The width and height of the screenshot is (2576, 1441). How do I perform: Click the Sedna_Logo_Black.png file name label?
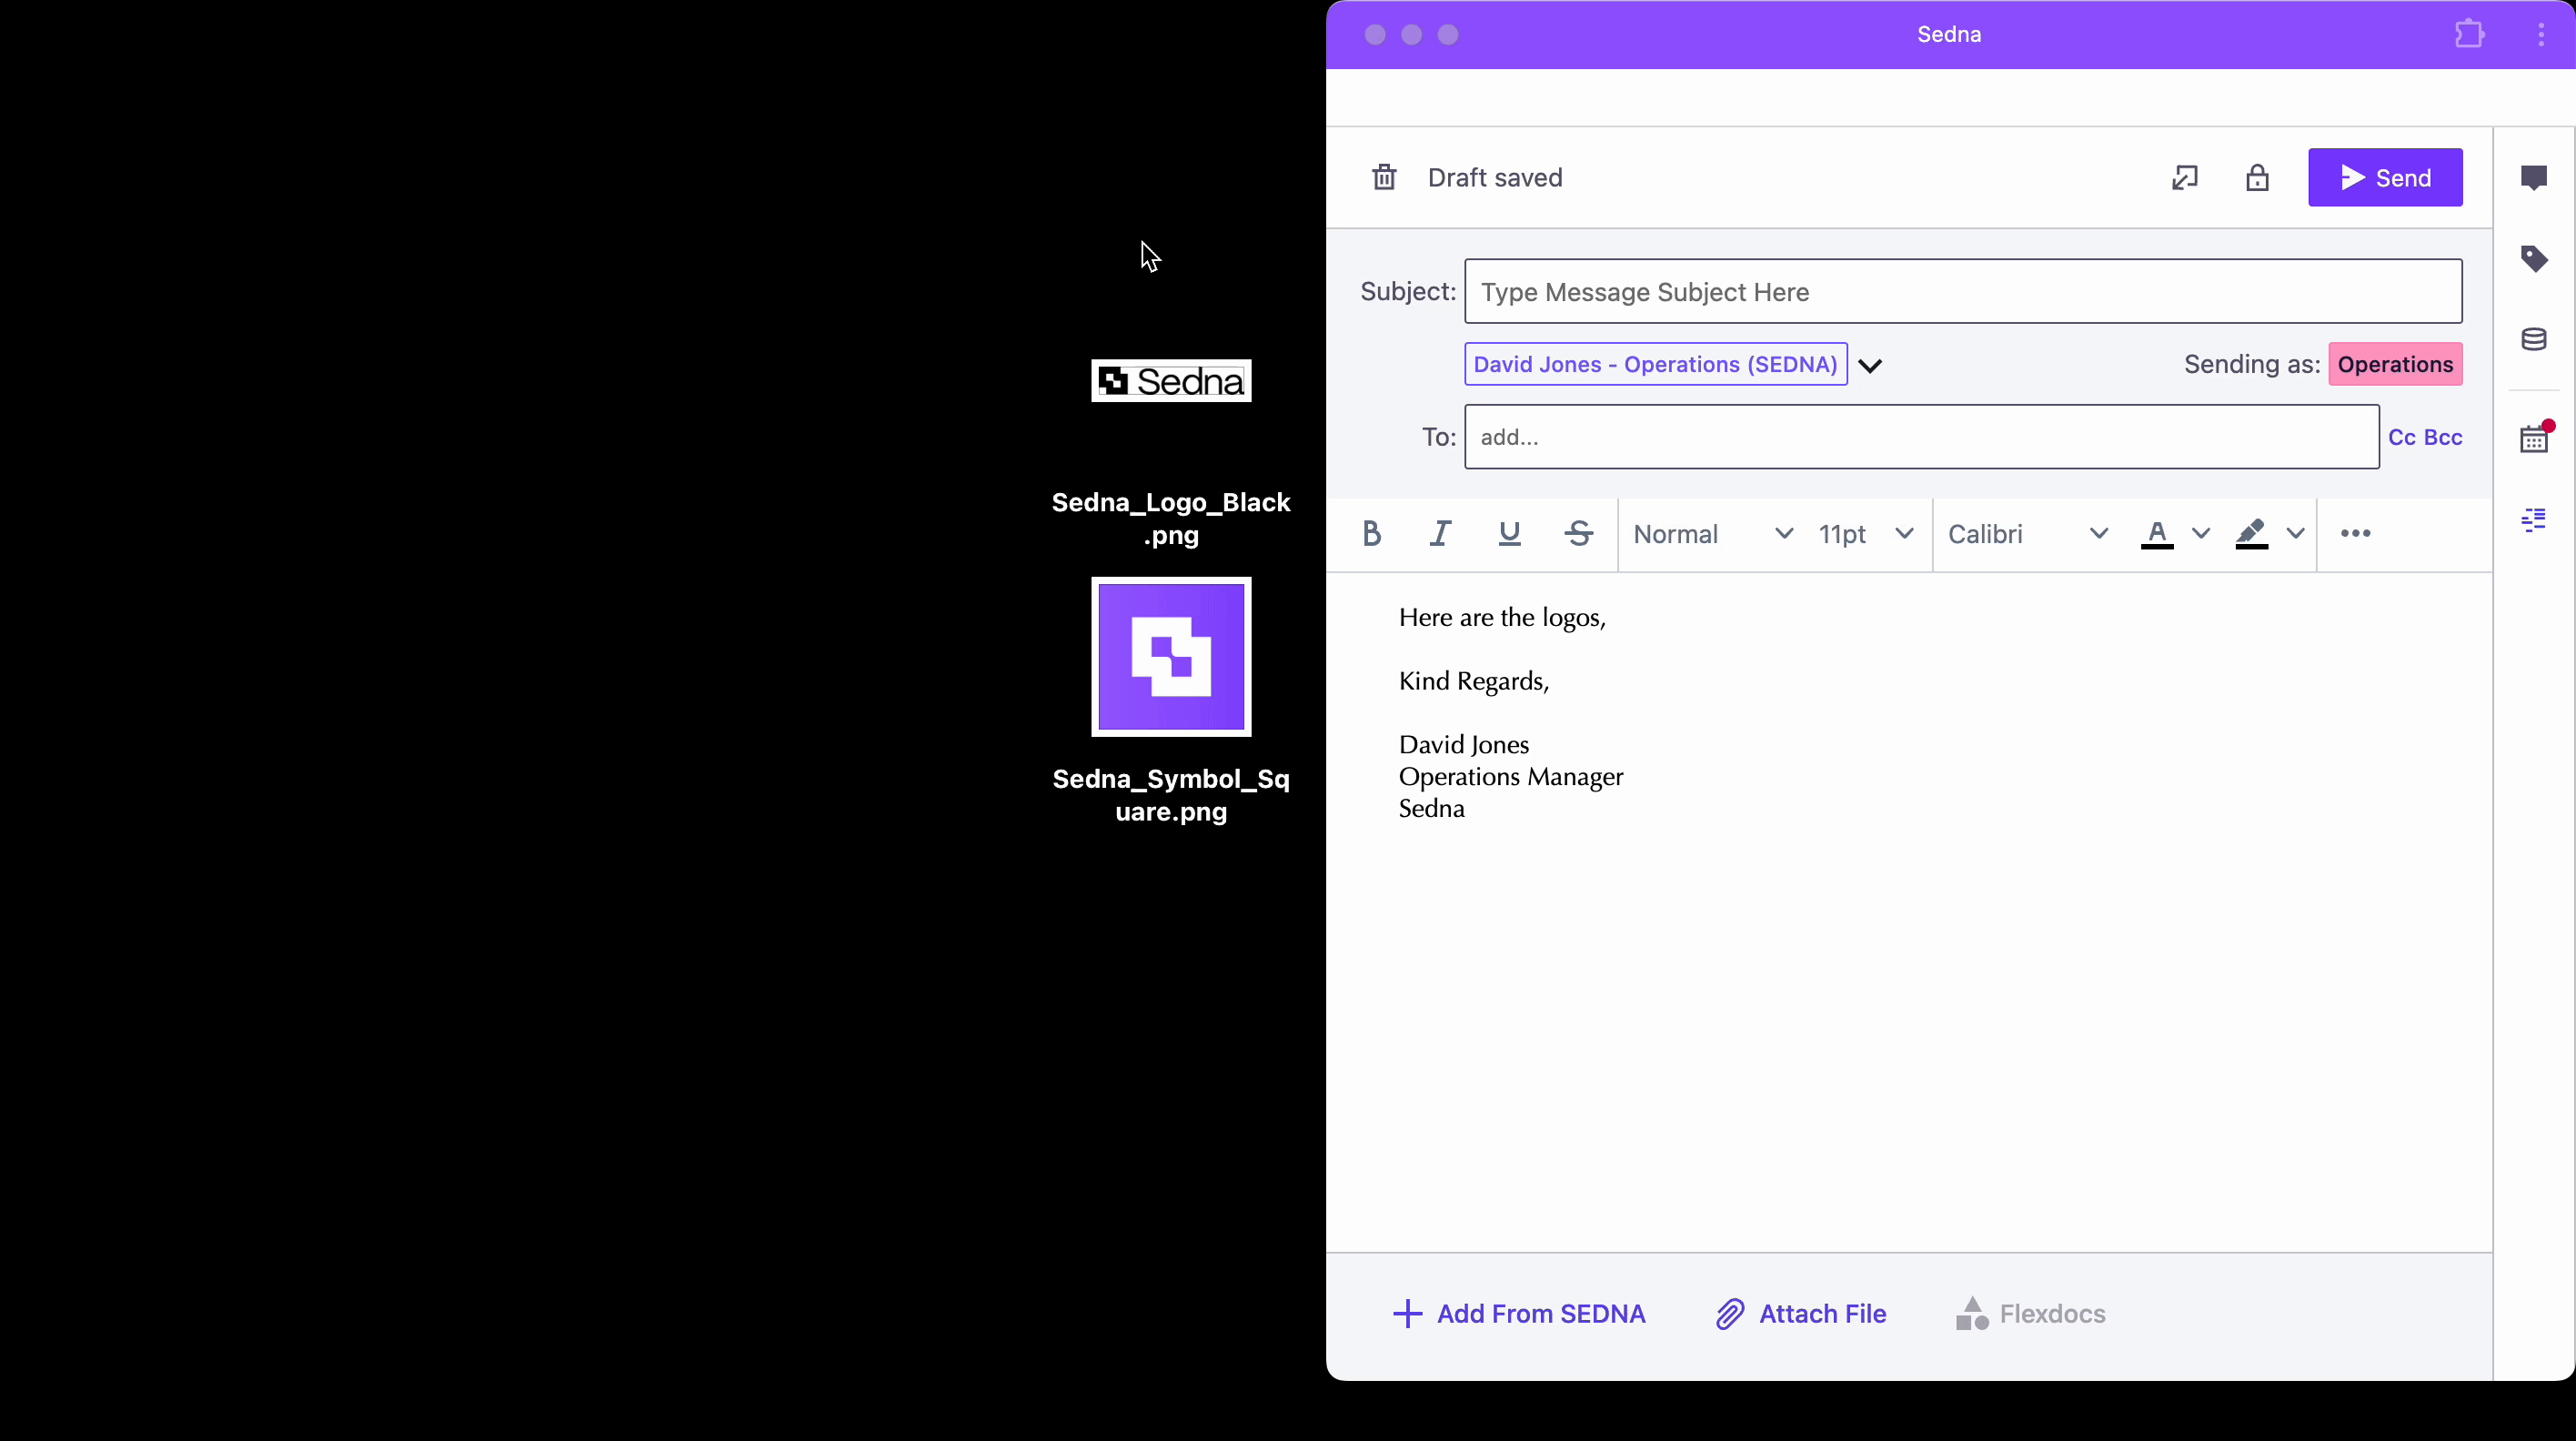(1171, 518)
